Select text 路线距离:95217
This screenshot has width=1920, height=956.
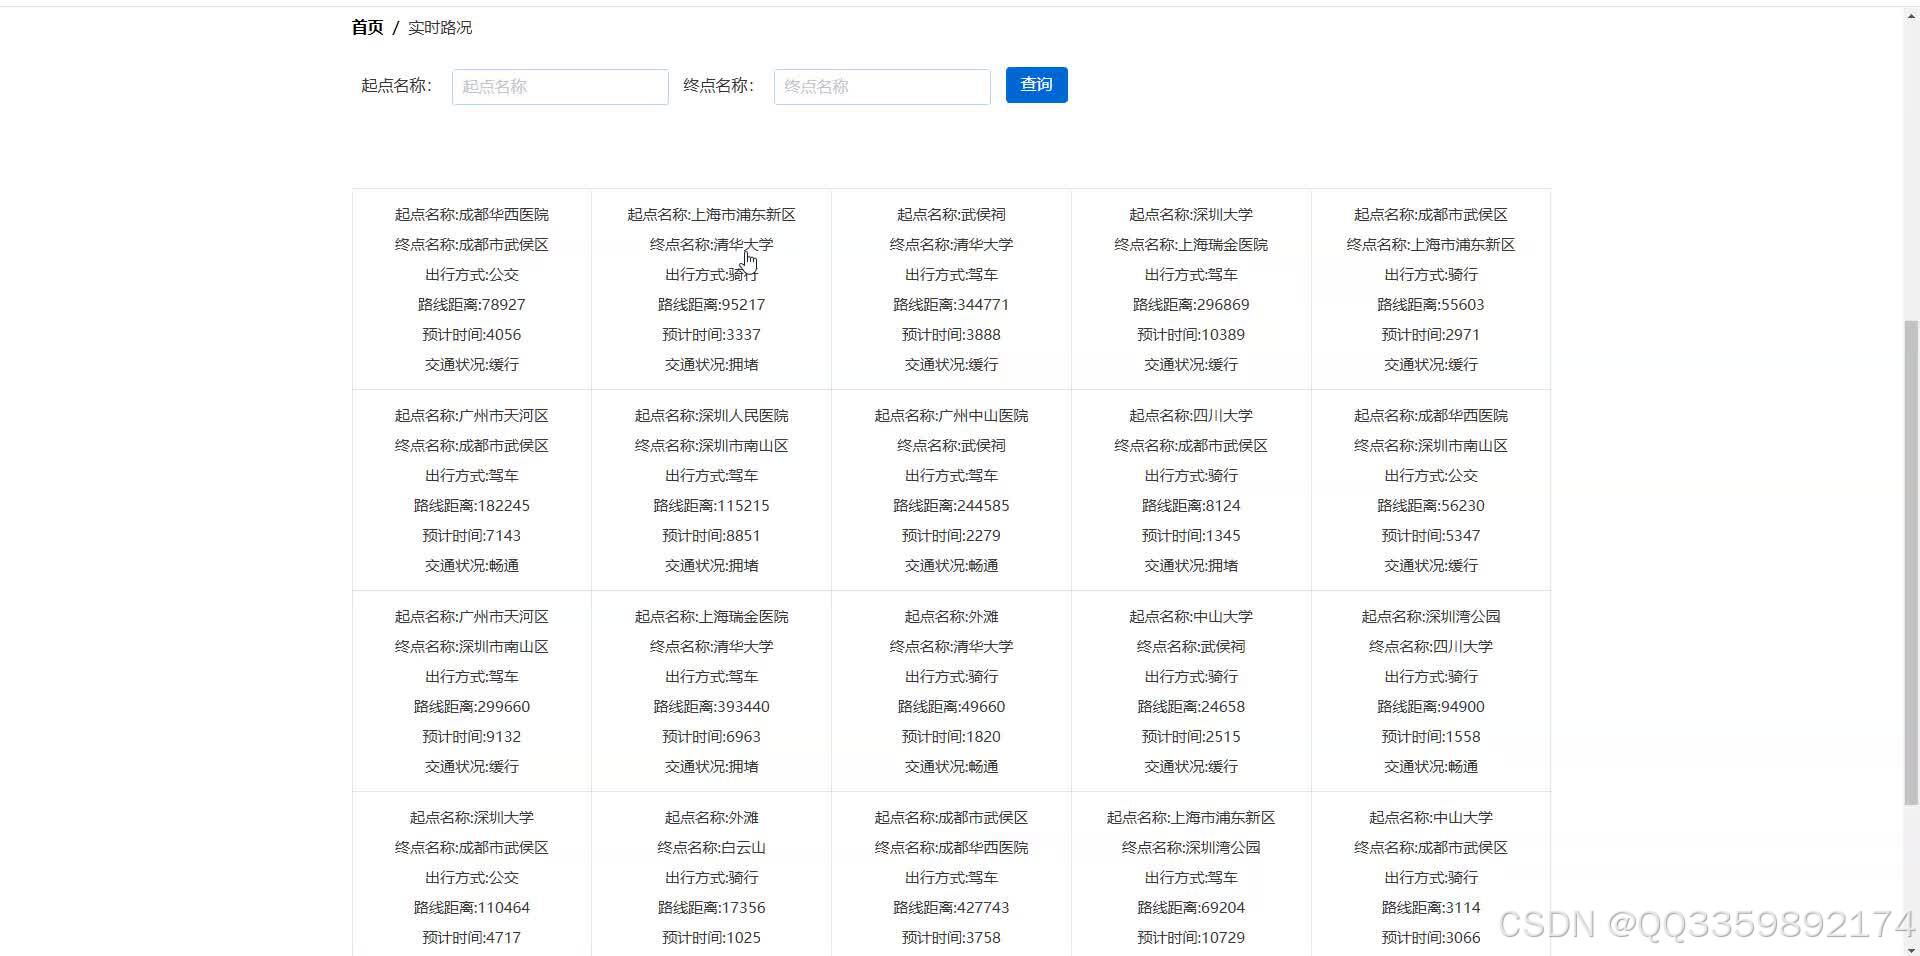(712, 305)
